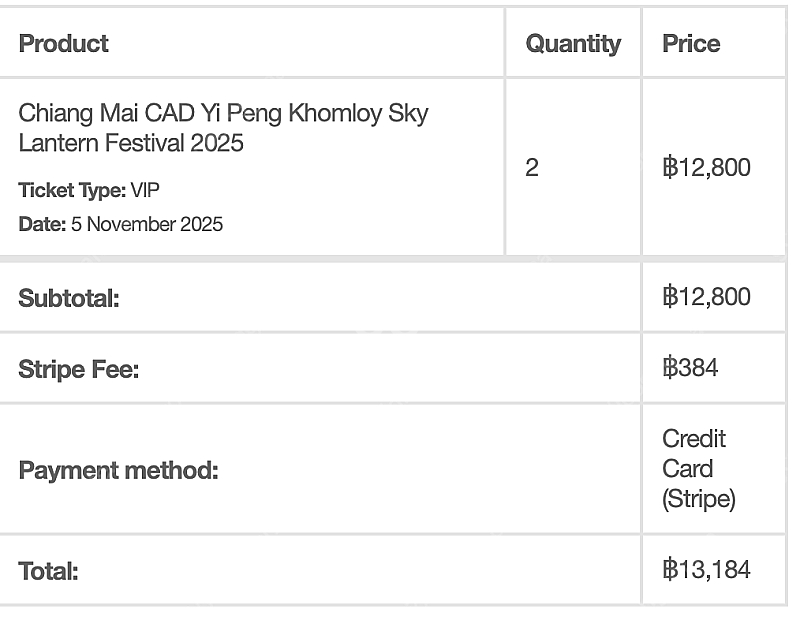Click the total amount ฿13,184
800x620 pixels.
[x=706, y=569]
